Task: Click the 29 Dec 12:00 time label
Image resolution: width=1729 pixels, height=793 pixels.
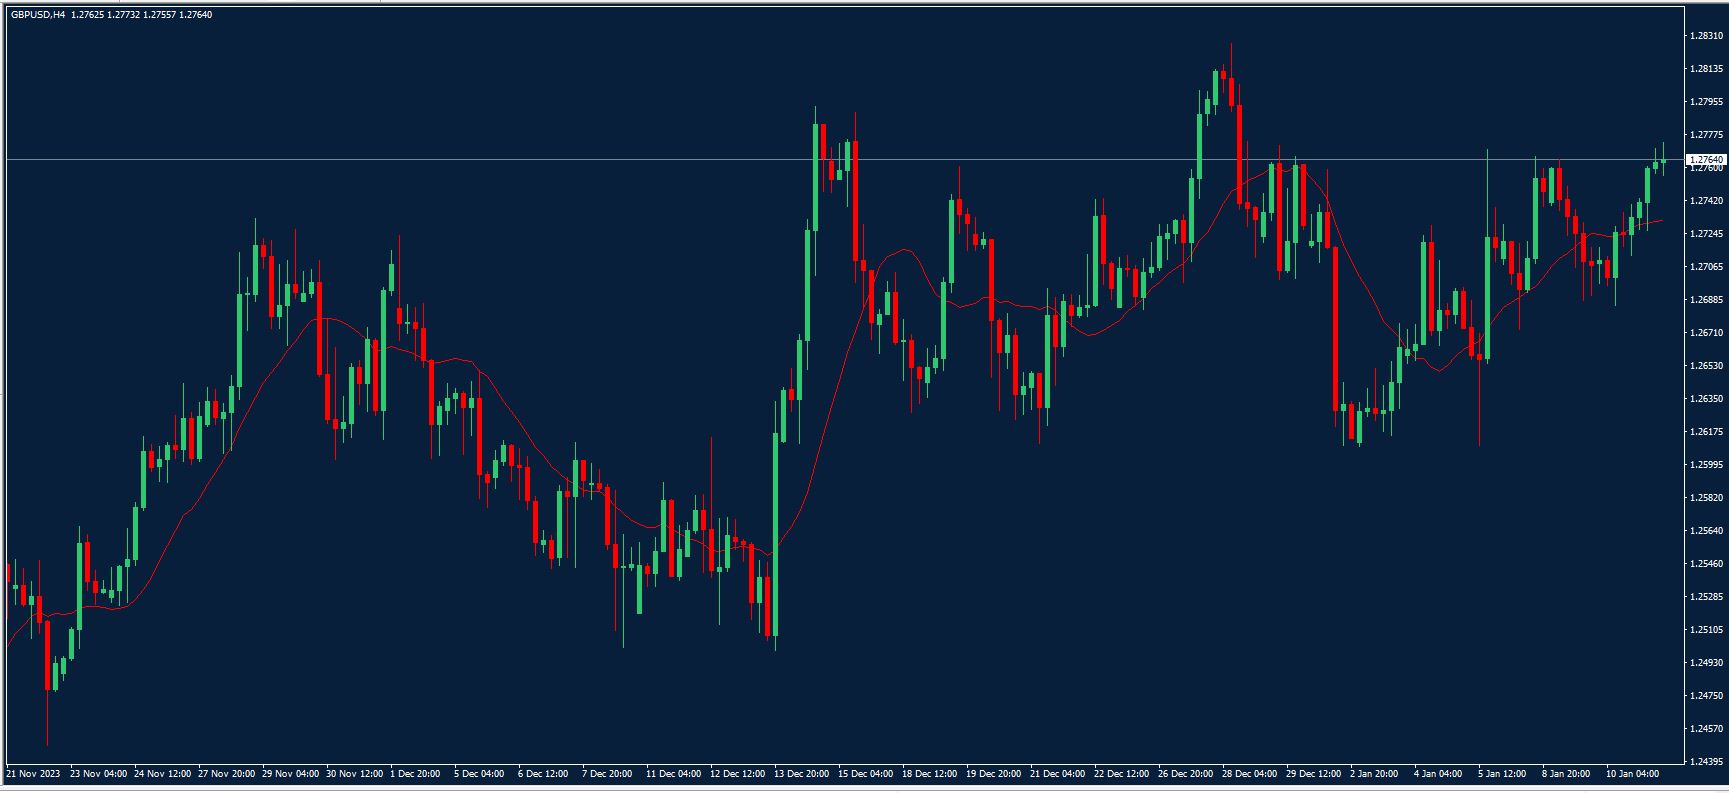Action: tap(1314, 774)
